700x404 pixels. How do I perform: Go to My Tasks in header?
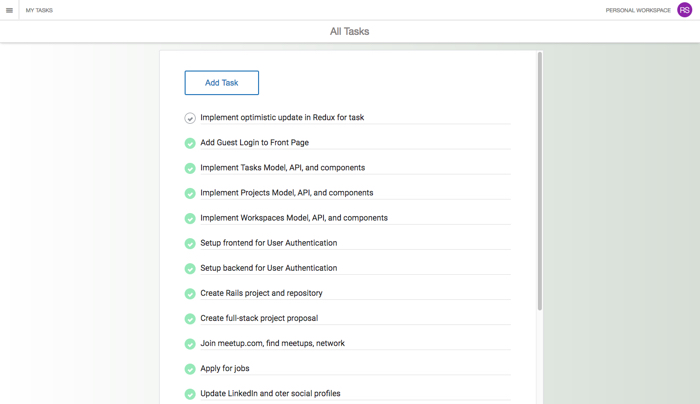point(39,10)
